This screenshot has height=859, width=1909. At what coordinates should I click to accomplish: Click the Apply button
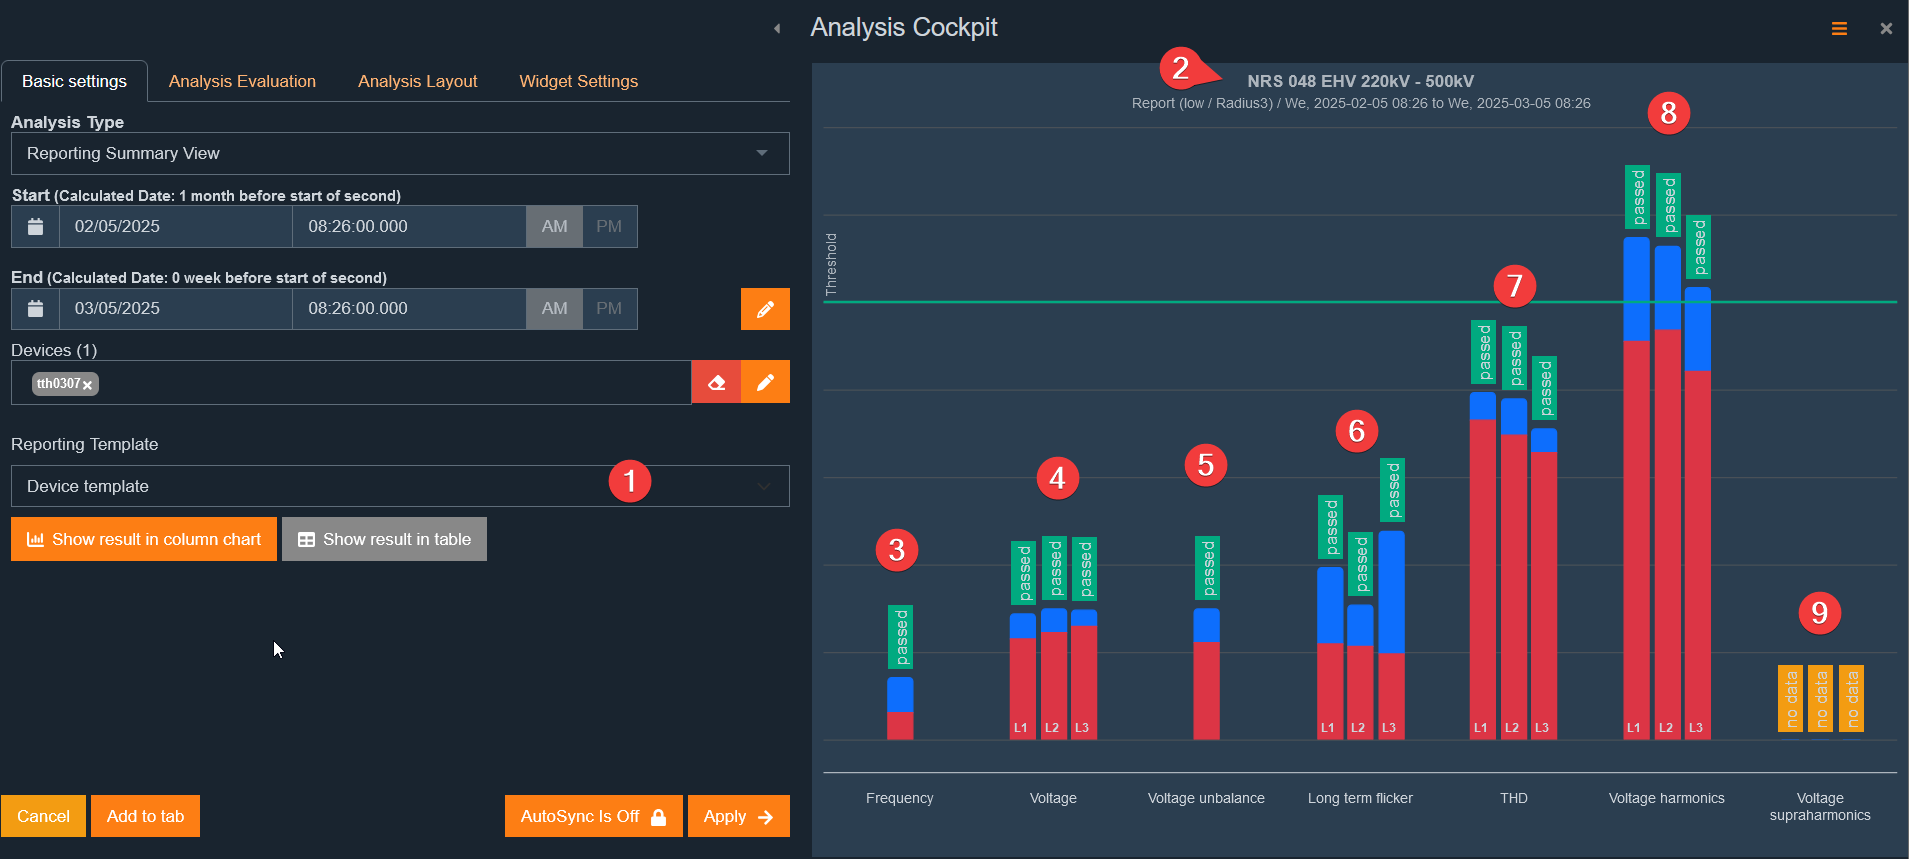[738, 816]
